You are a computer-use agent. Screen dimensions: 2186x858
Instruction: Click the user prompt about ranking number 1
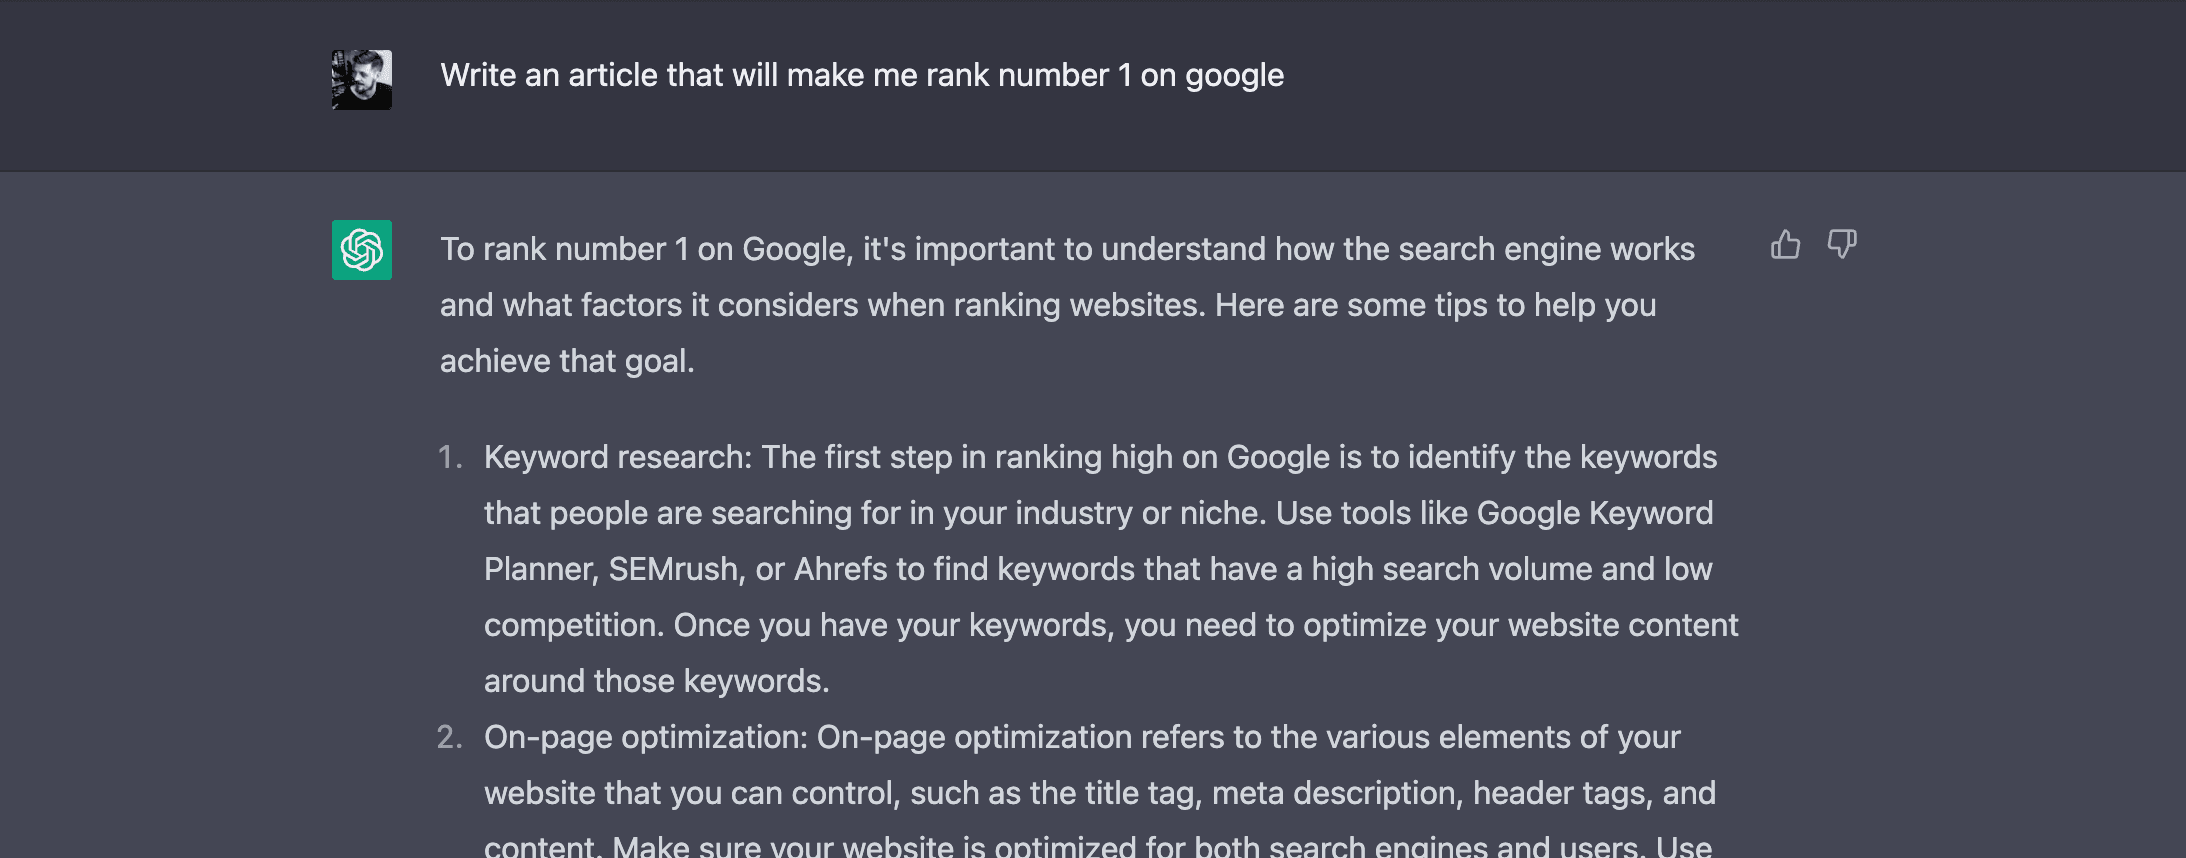tap(861, 76)
